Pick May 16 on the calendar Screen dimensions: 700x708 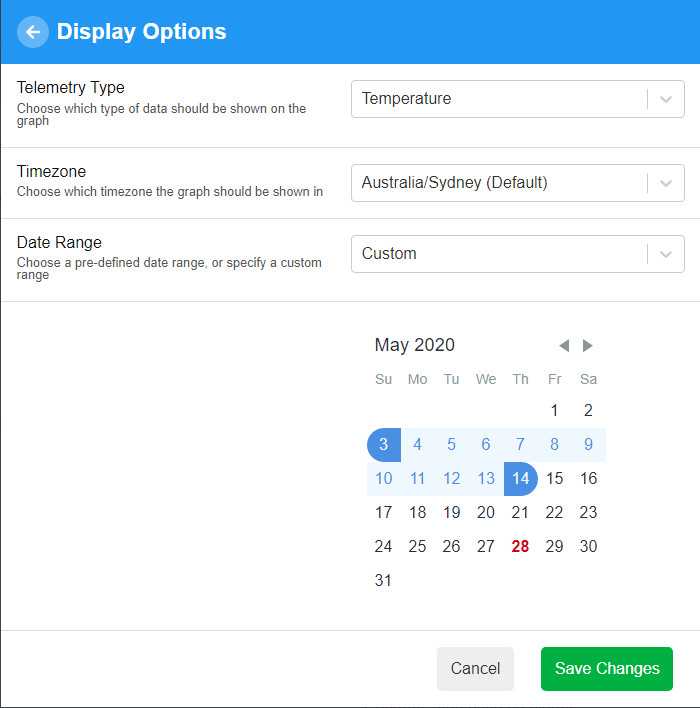pos(588,479)
